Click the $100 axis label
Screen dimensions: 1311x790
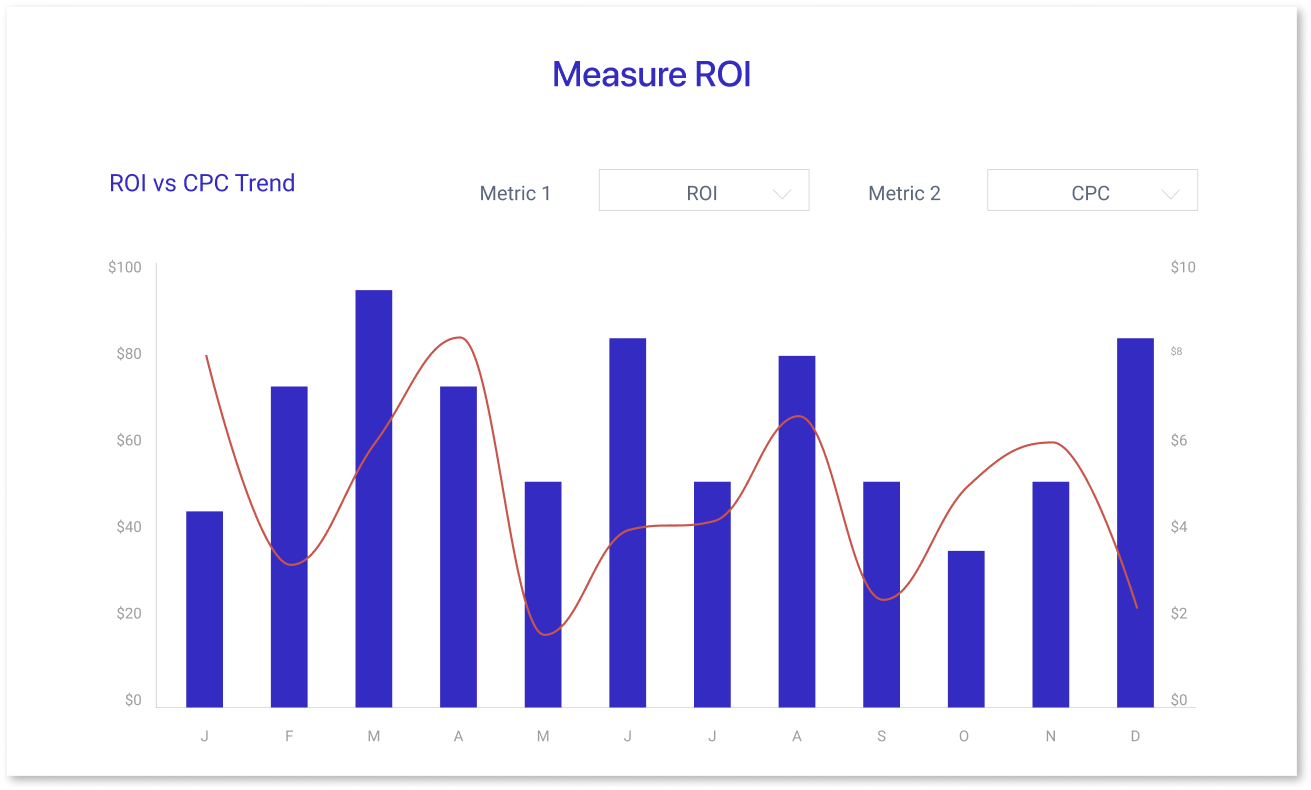(125, 267)
